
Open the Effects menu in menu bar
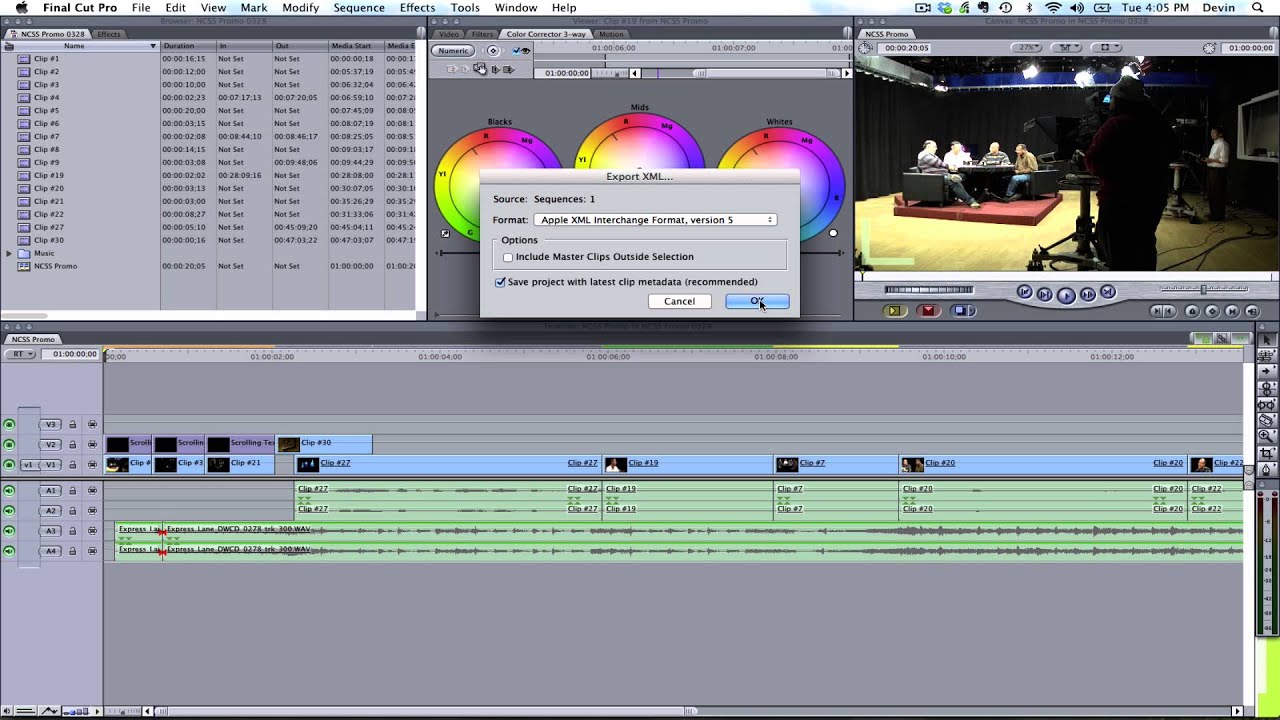(x=417, y=7)
